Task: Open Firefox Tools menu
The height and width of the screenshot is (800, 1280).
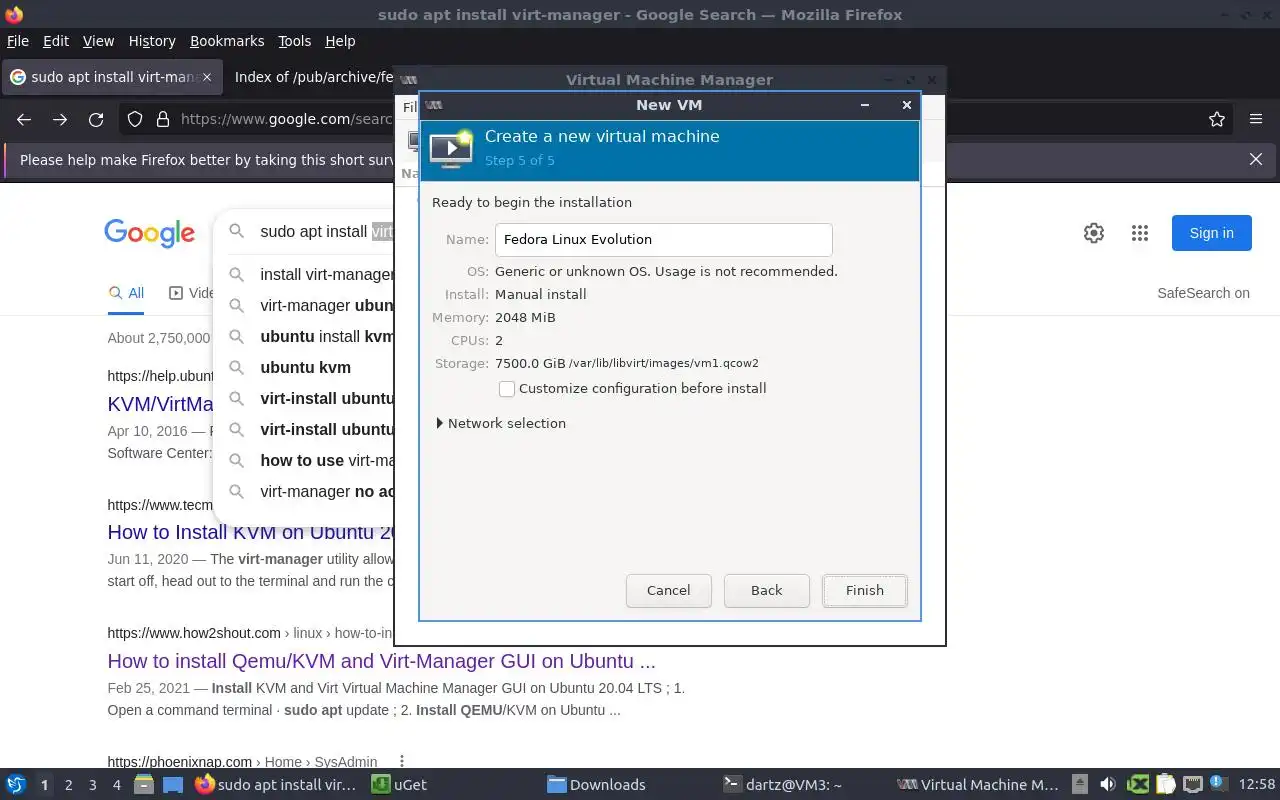Action: pyautogui.click(x=294, y=41)
